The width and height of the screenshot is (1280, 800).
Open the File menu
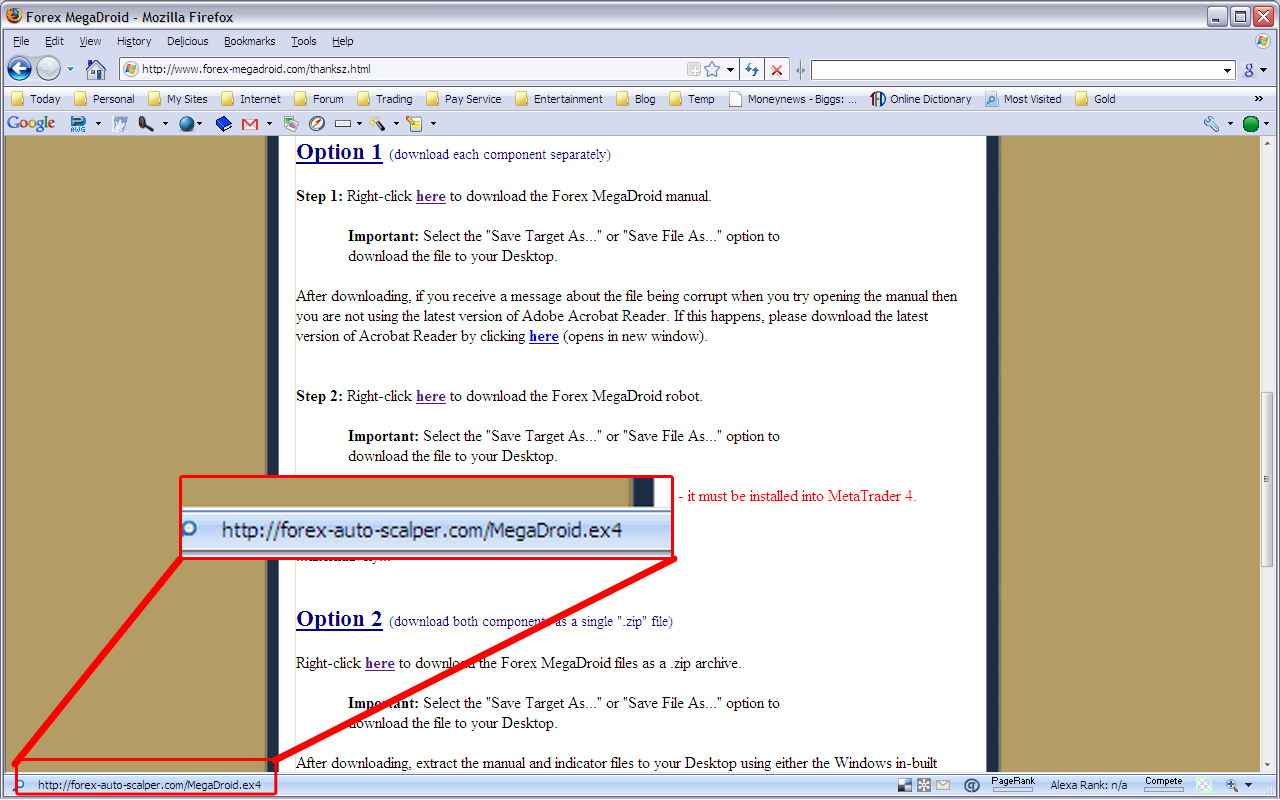click(x=21, y=41)
